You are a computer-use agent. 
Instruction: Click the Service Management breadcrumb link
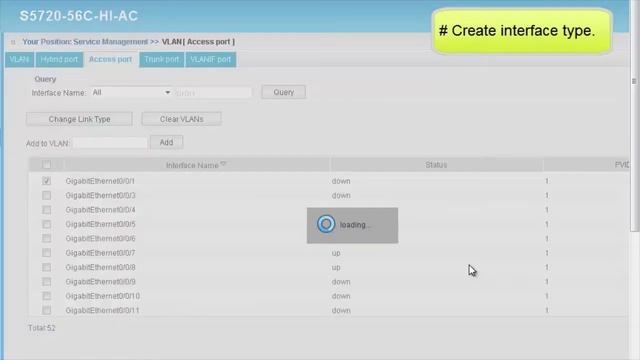point(111,42)
